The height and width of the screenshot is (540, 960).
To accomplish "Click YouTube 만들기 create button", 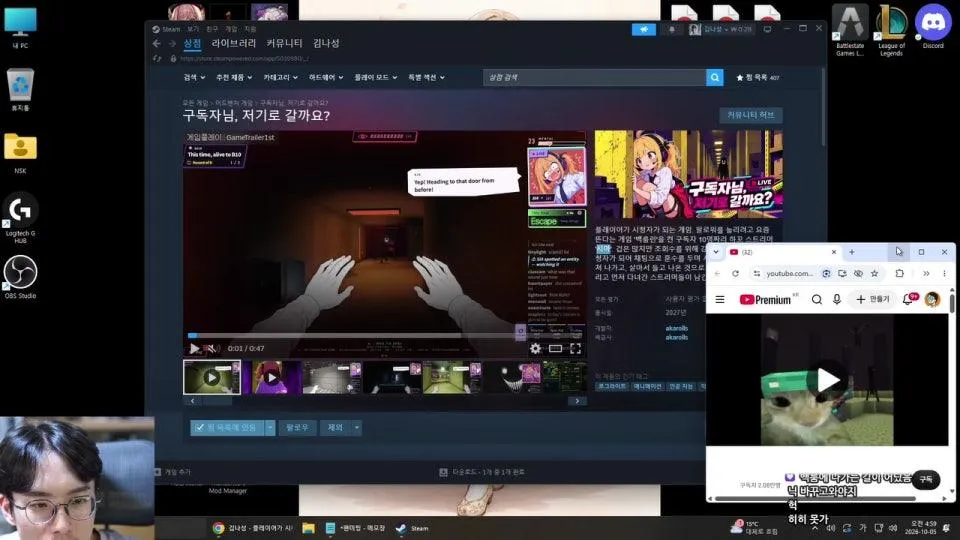I will coord(872,299).
